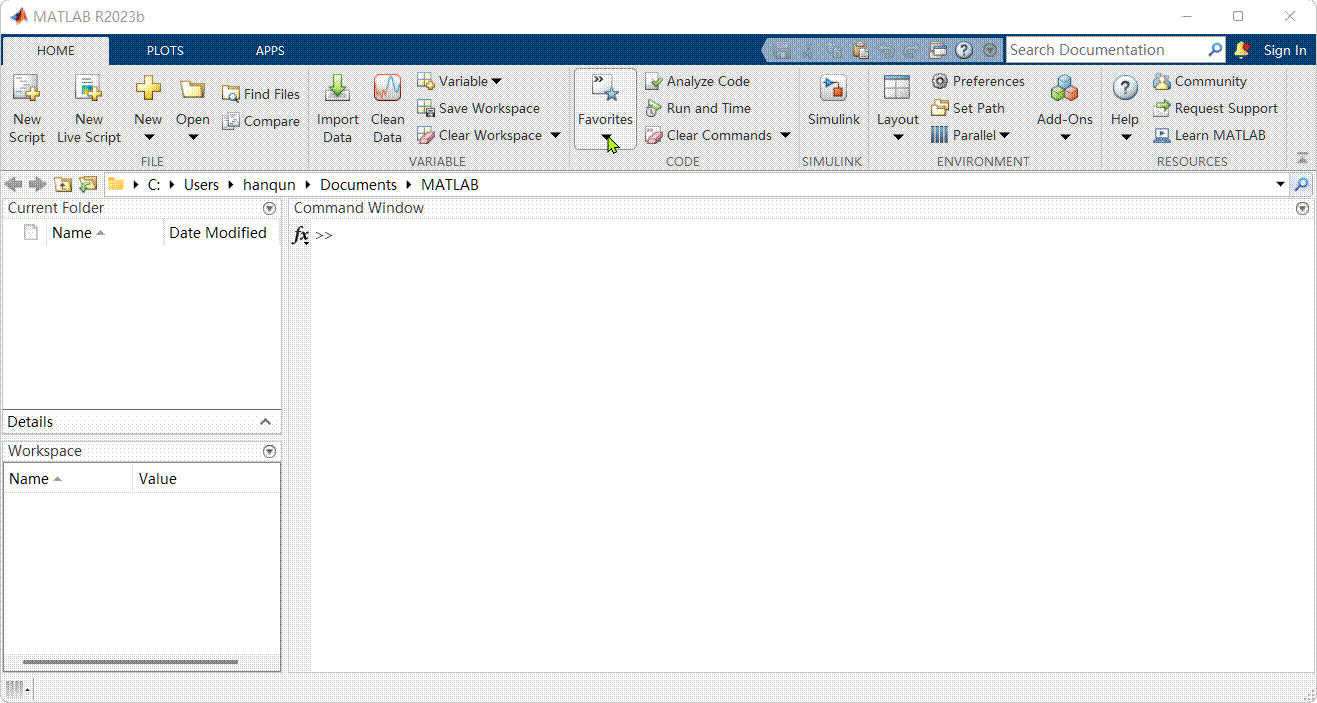Launch the Compare tool
Viewport: 1317px width, 703px height.
click(x=260, y=121)
